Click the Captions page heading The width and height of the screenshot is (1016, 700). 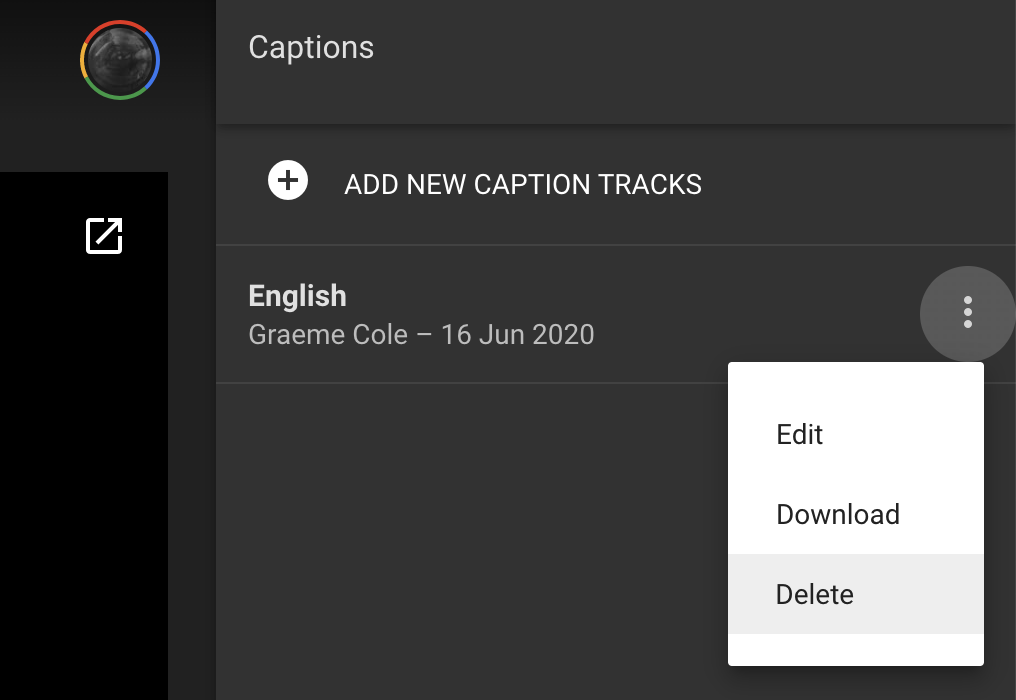click(x=311, y=47)
